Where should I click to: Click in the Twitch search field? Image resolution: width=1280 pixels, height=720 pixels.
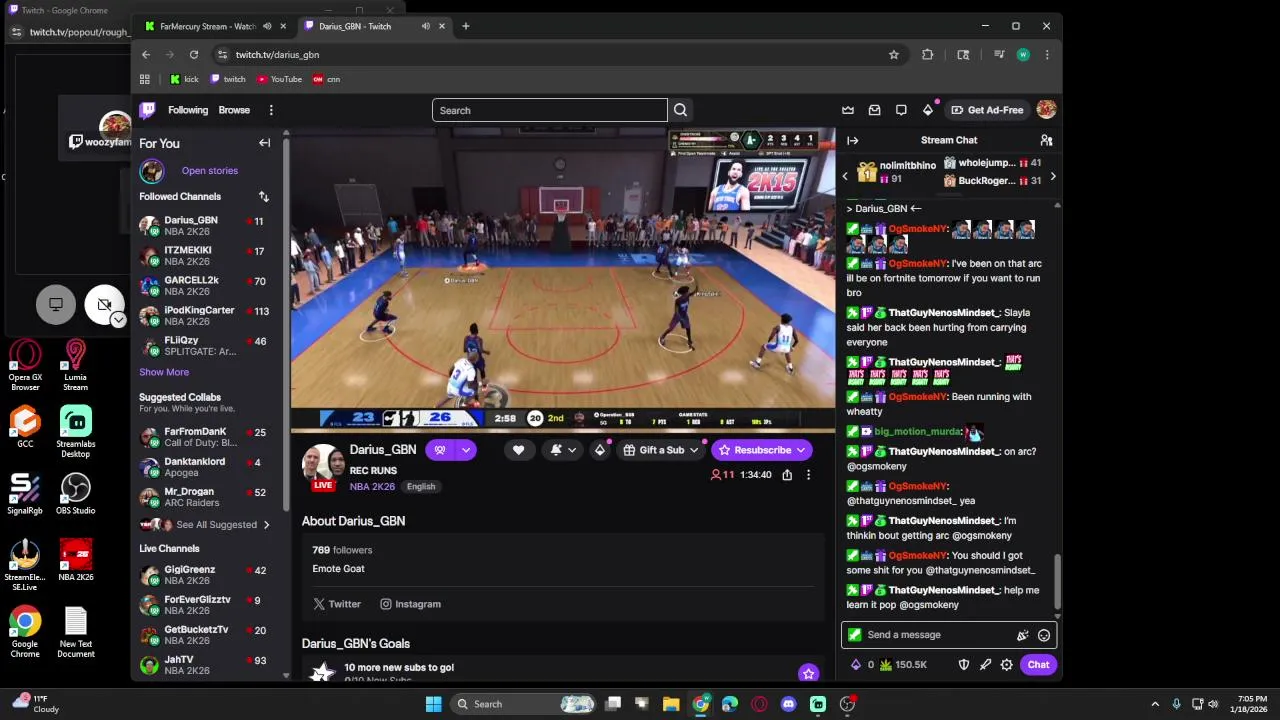click(x=549, y=110)
